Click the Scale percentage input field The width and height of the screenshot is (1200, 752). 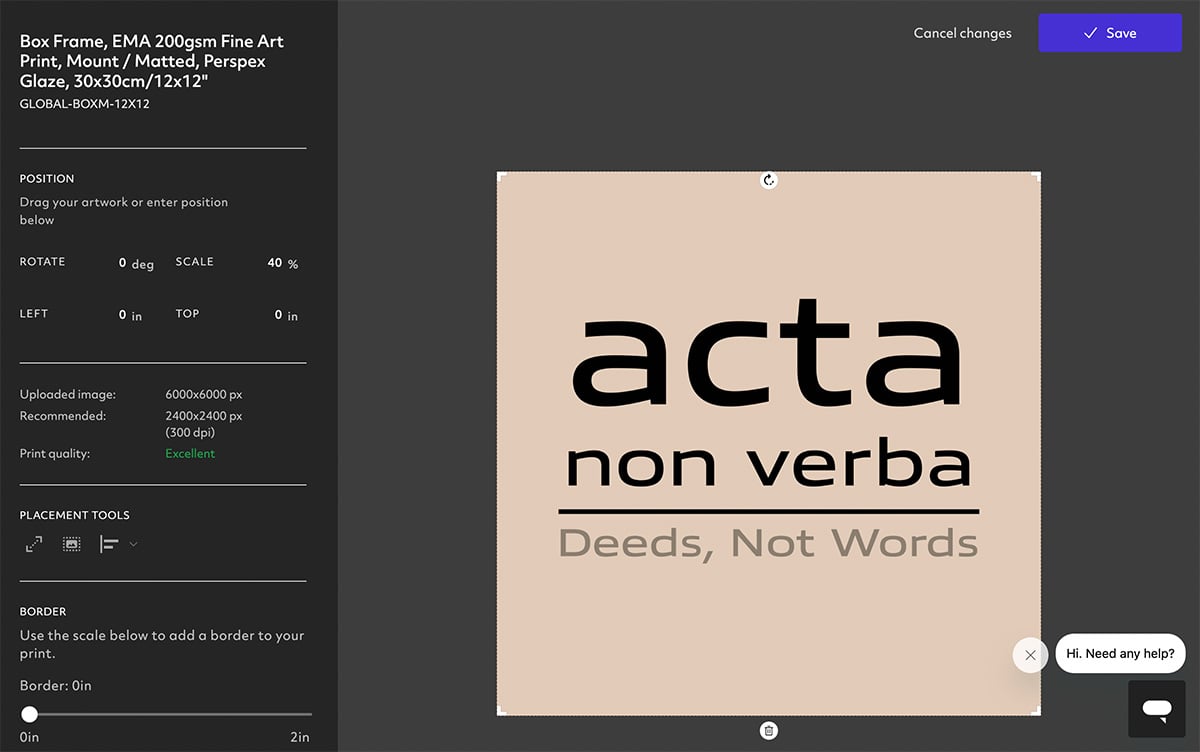coord(274,263)
